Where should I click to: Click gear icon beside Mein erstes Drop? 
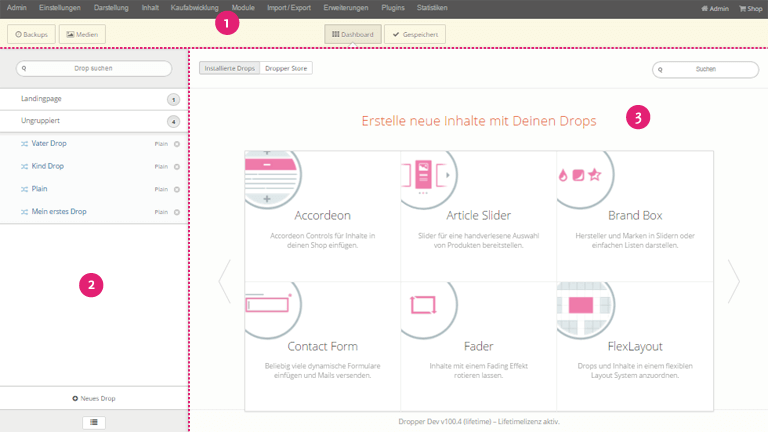(x=177, y=212)
